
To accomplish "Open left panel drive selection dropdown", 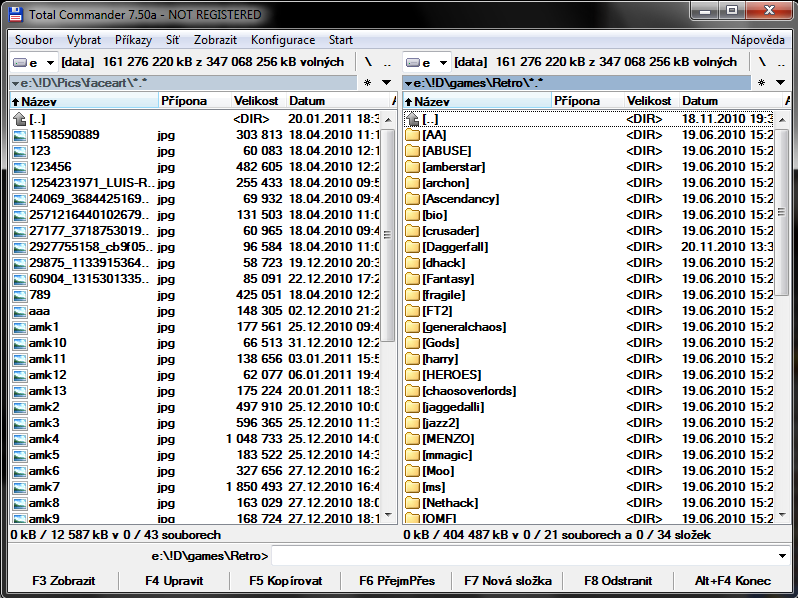I will [50, 63].
